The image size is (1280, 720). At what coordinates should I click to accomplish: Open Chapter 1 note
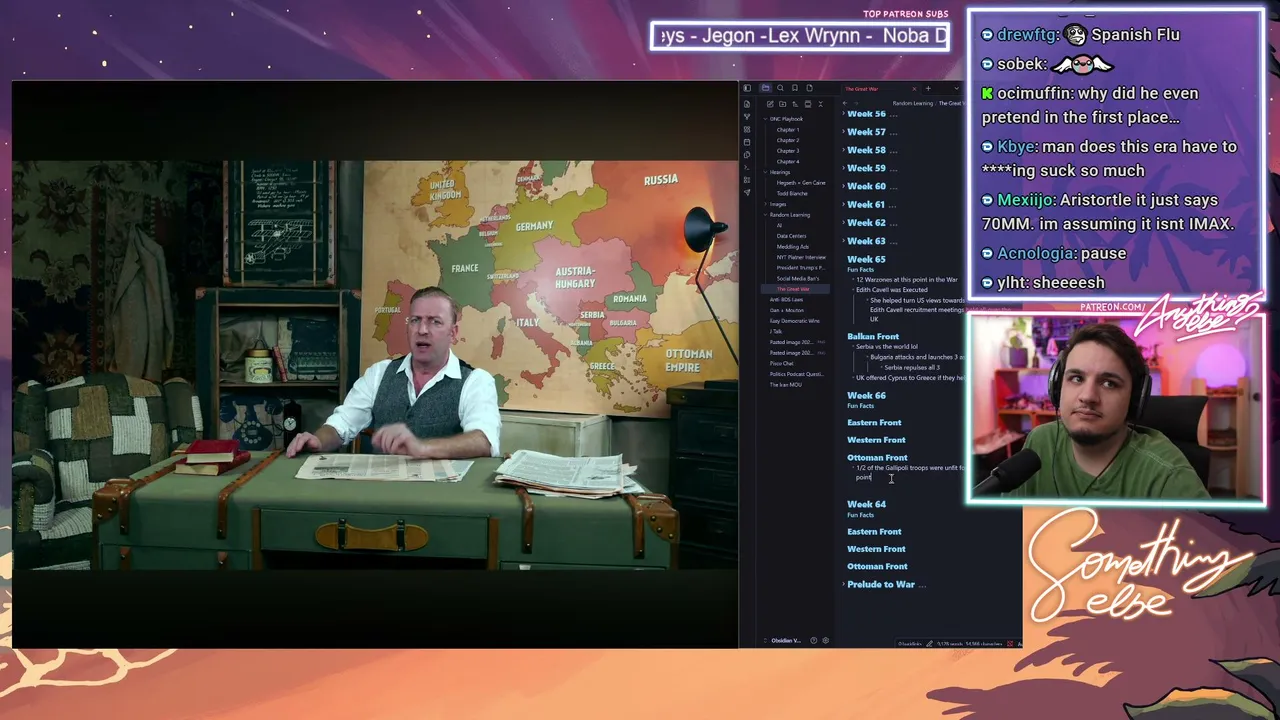pyautogui.click(x=788, y=130)
